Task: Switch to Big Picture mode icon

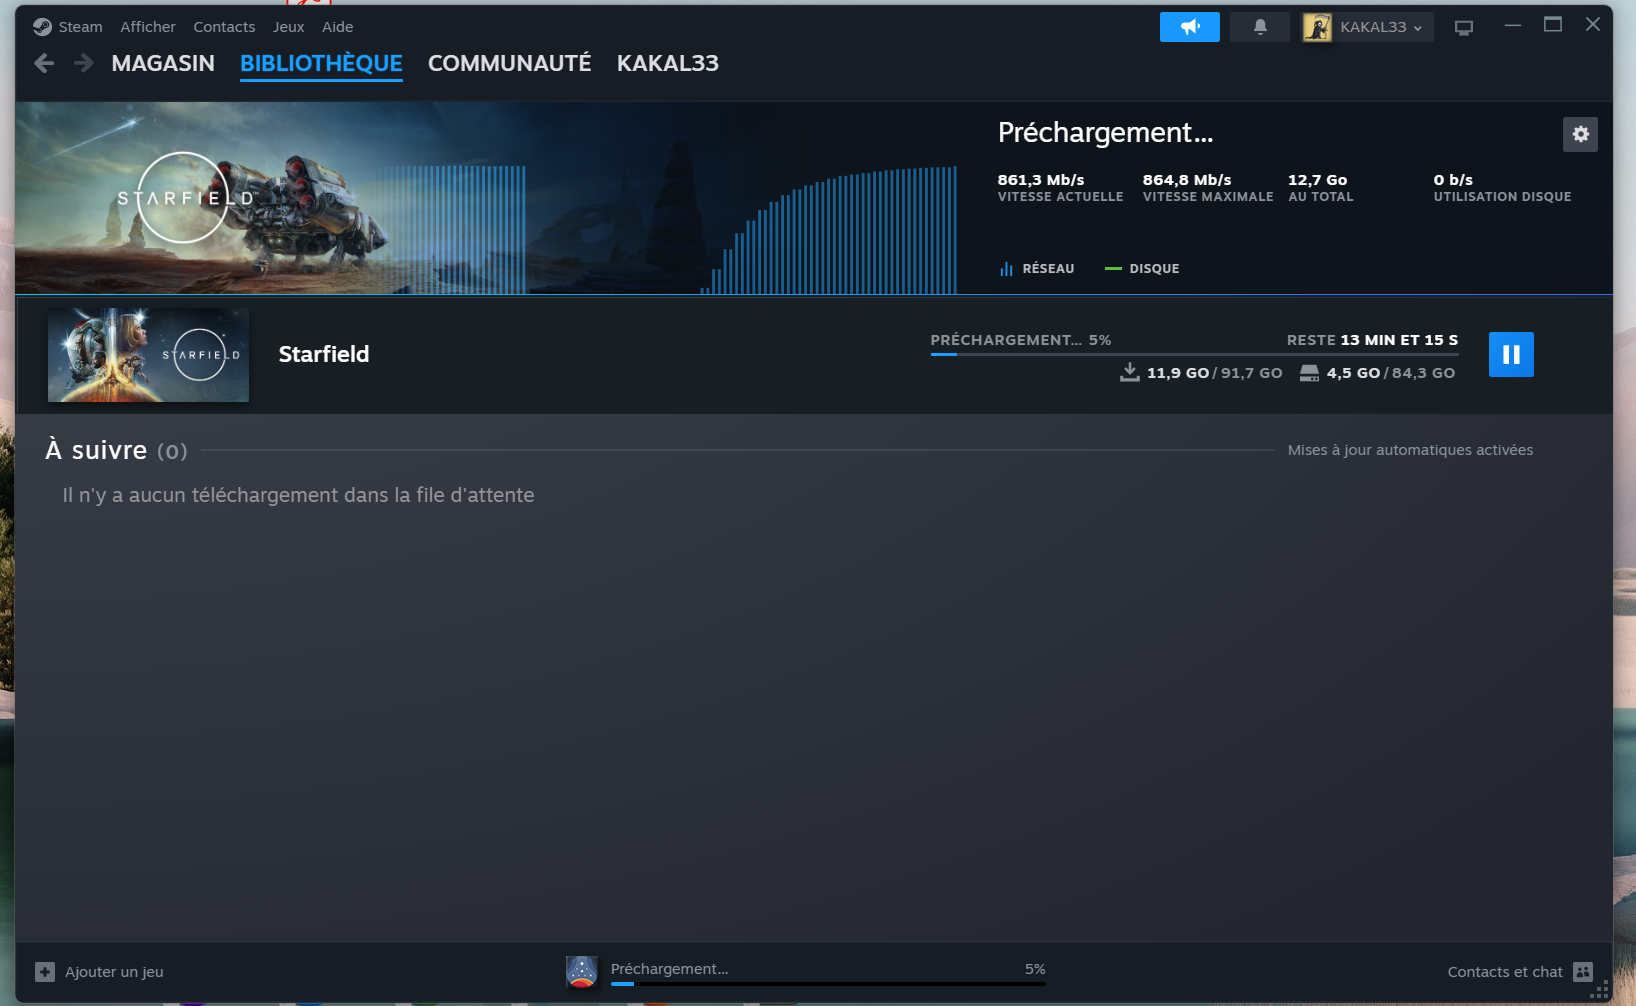Action: tap(1464, 28)
